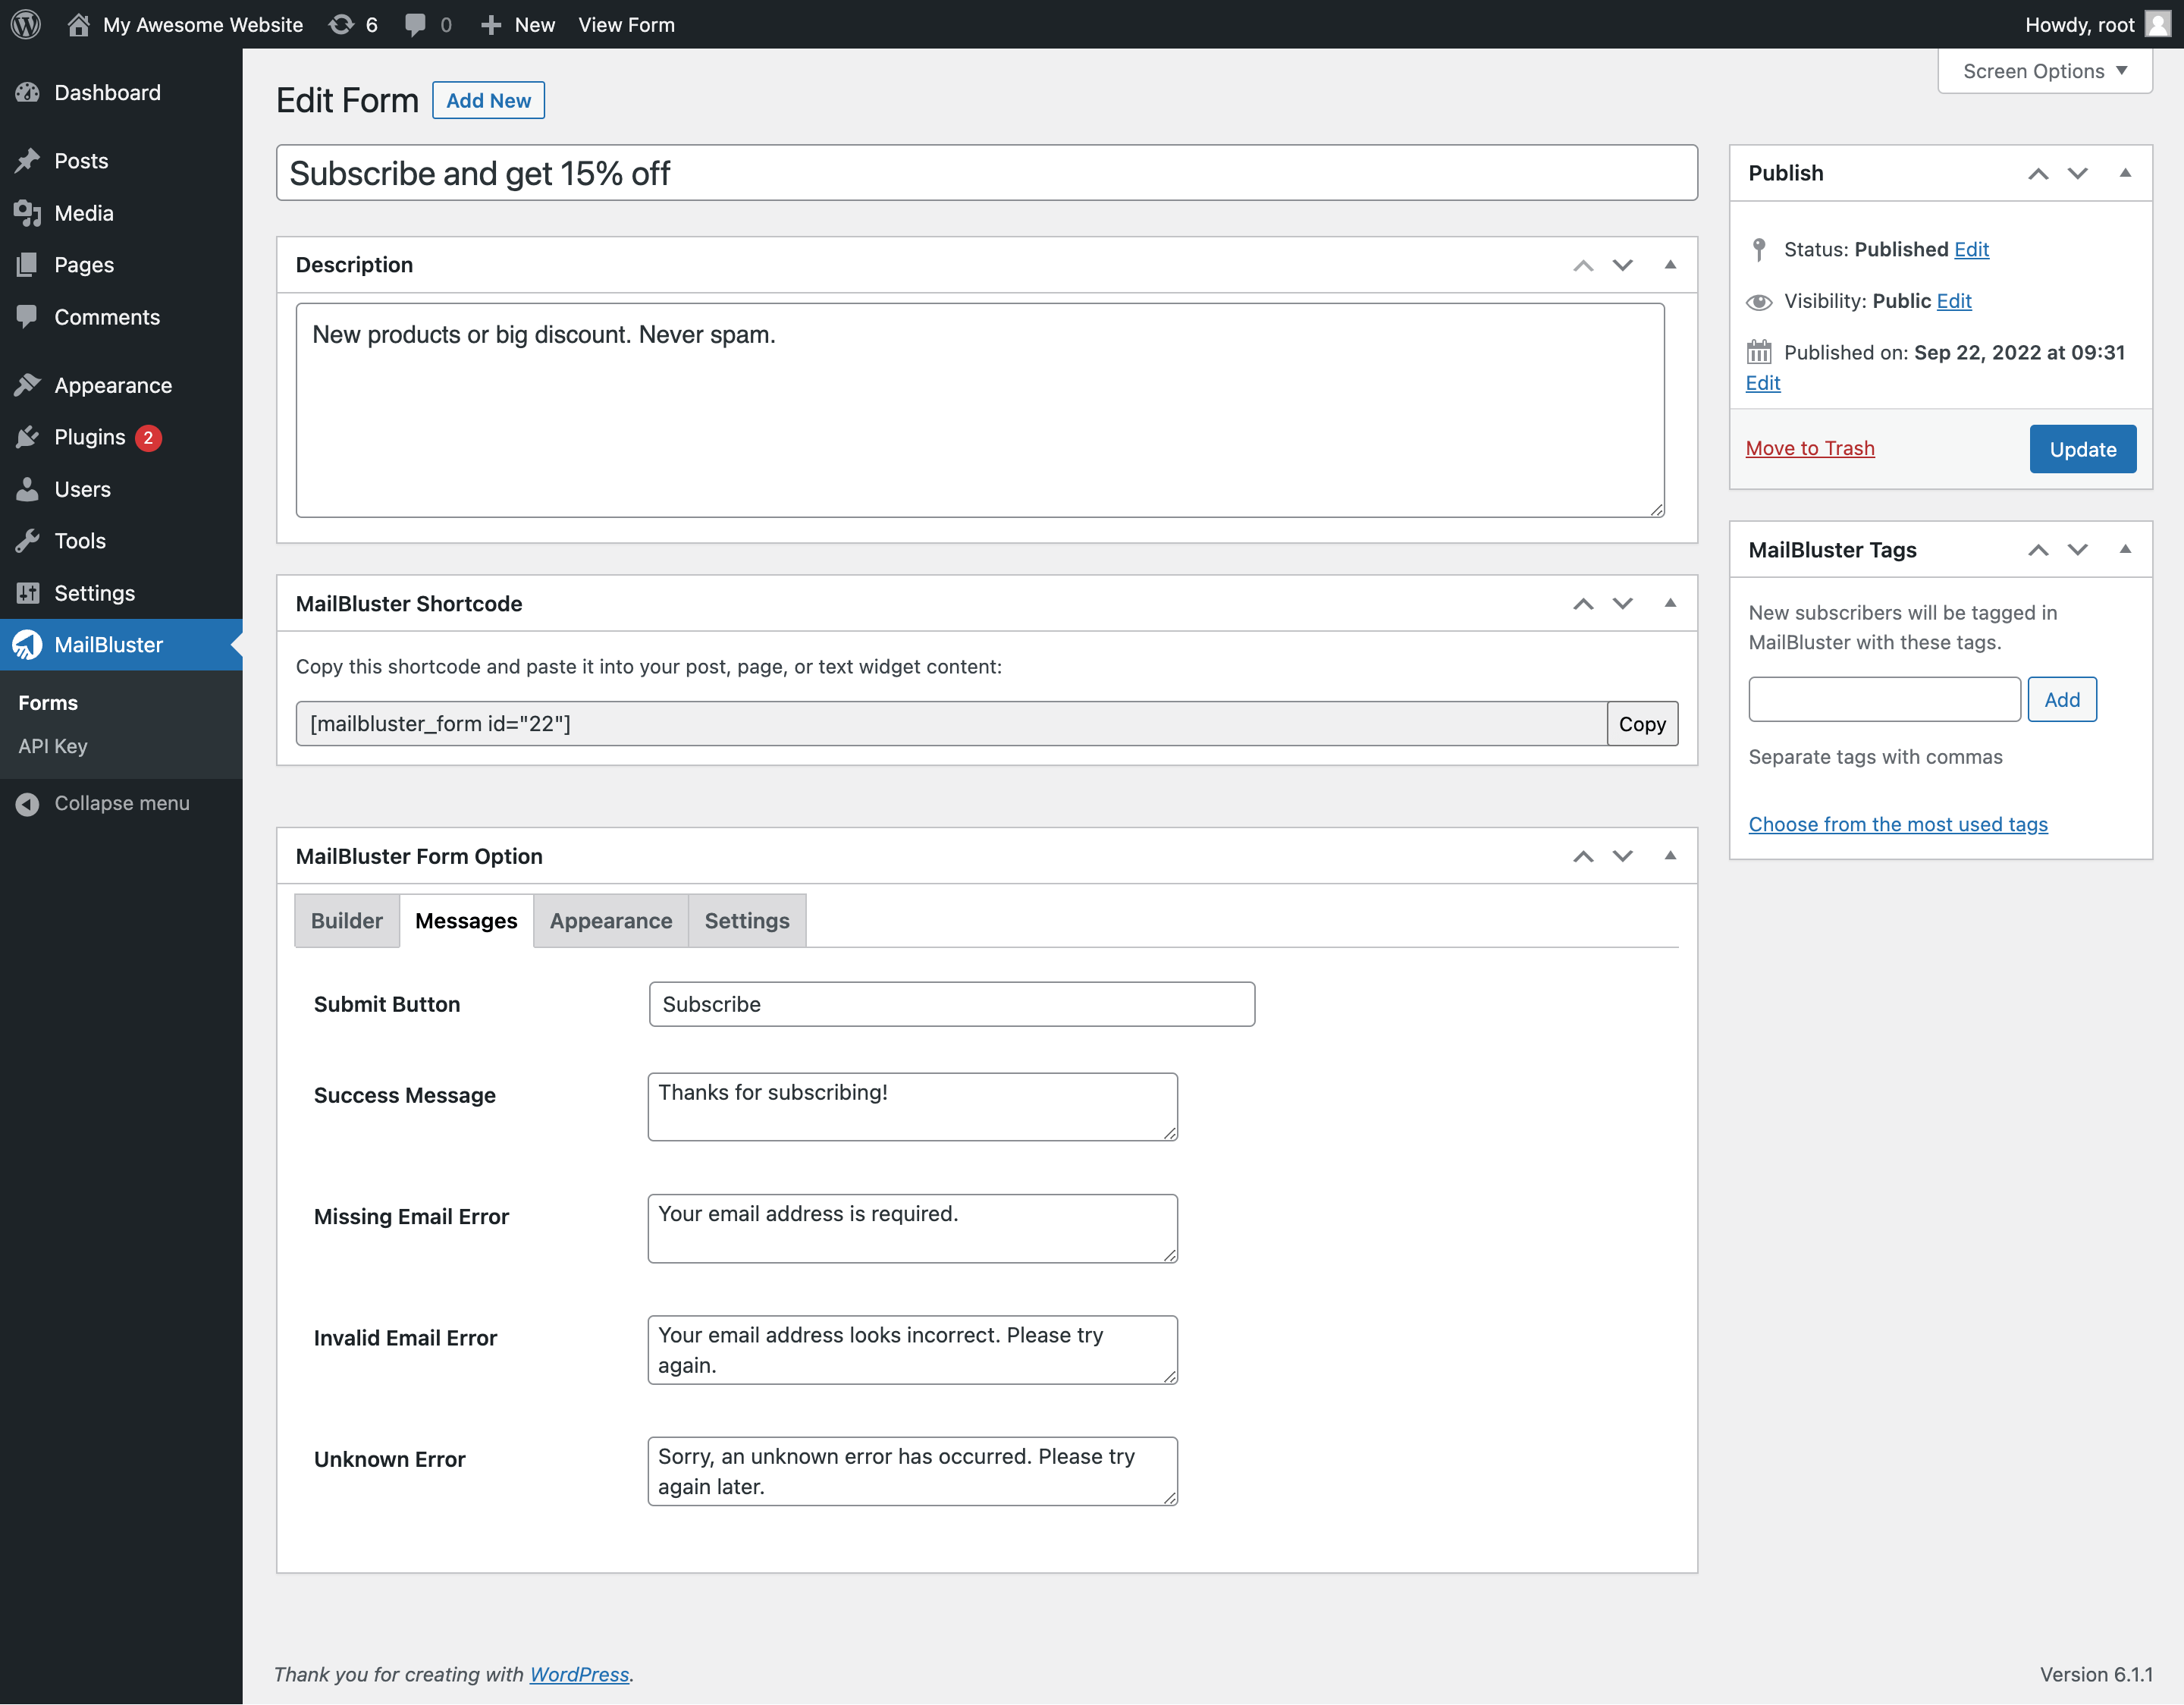The height and width of the screenshot is (1705, 2184).
Task: Select the Messages tab
Action: (466, 921)
